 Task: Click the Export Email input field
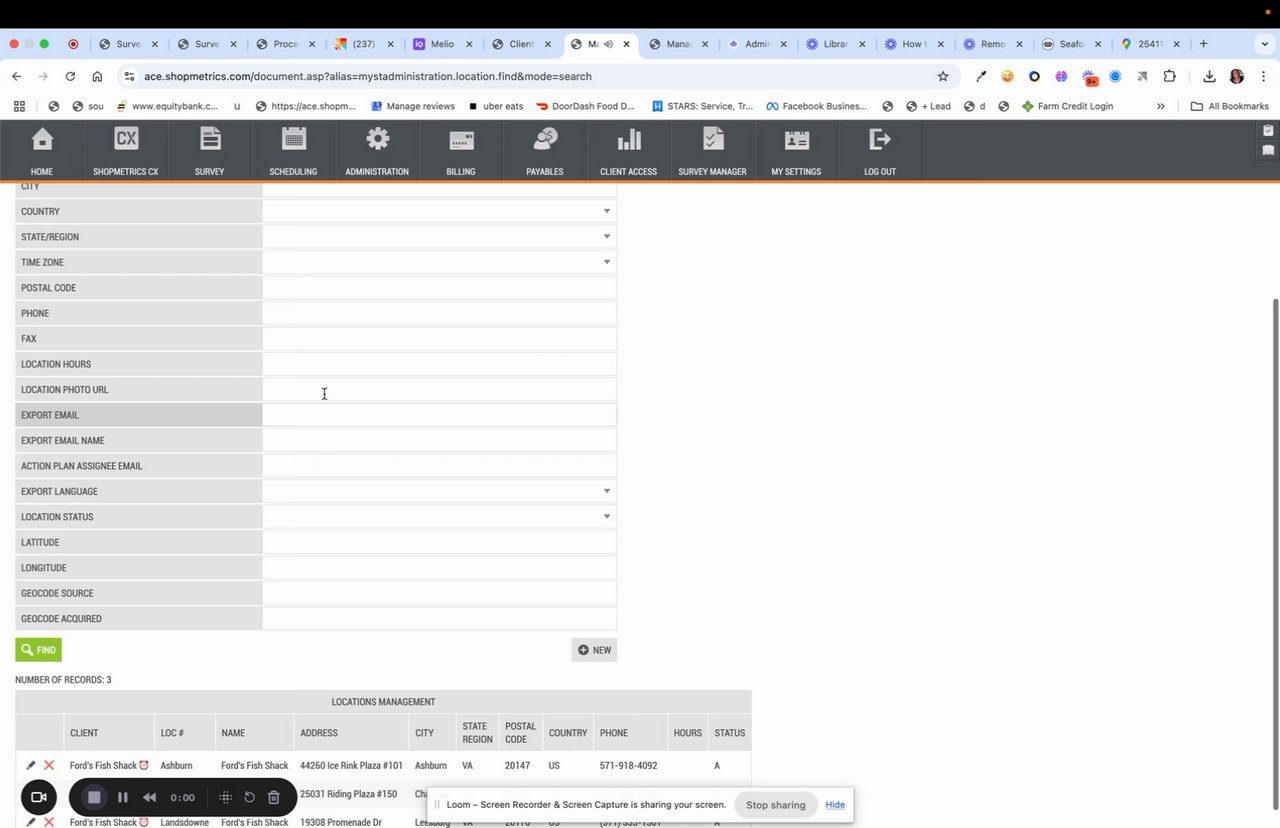pyautogui.click(x=440, y=415)
